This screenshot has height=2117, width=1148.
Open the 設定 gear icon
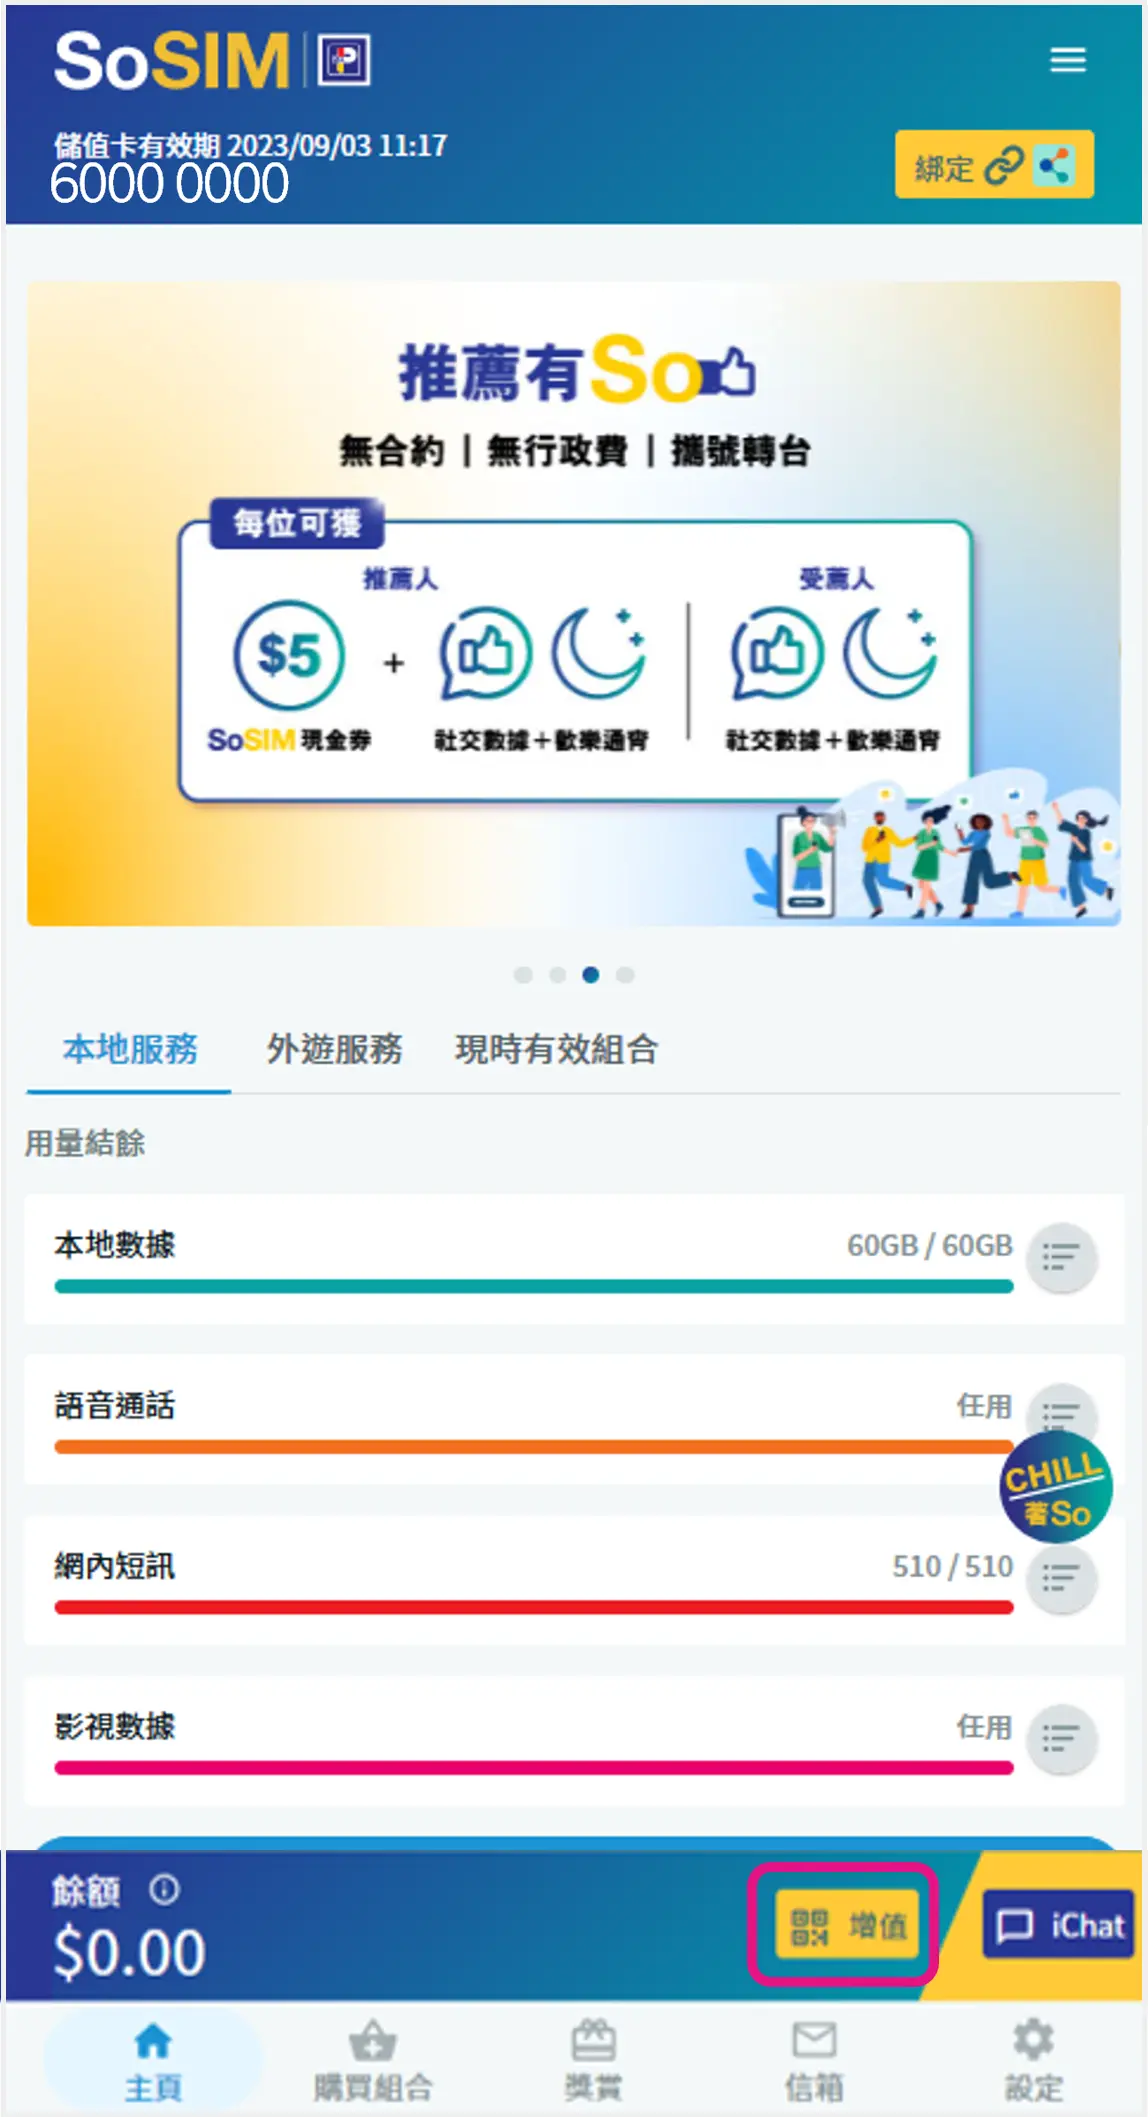pos(1033,2039)
